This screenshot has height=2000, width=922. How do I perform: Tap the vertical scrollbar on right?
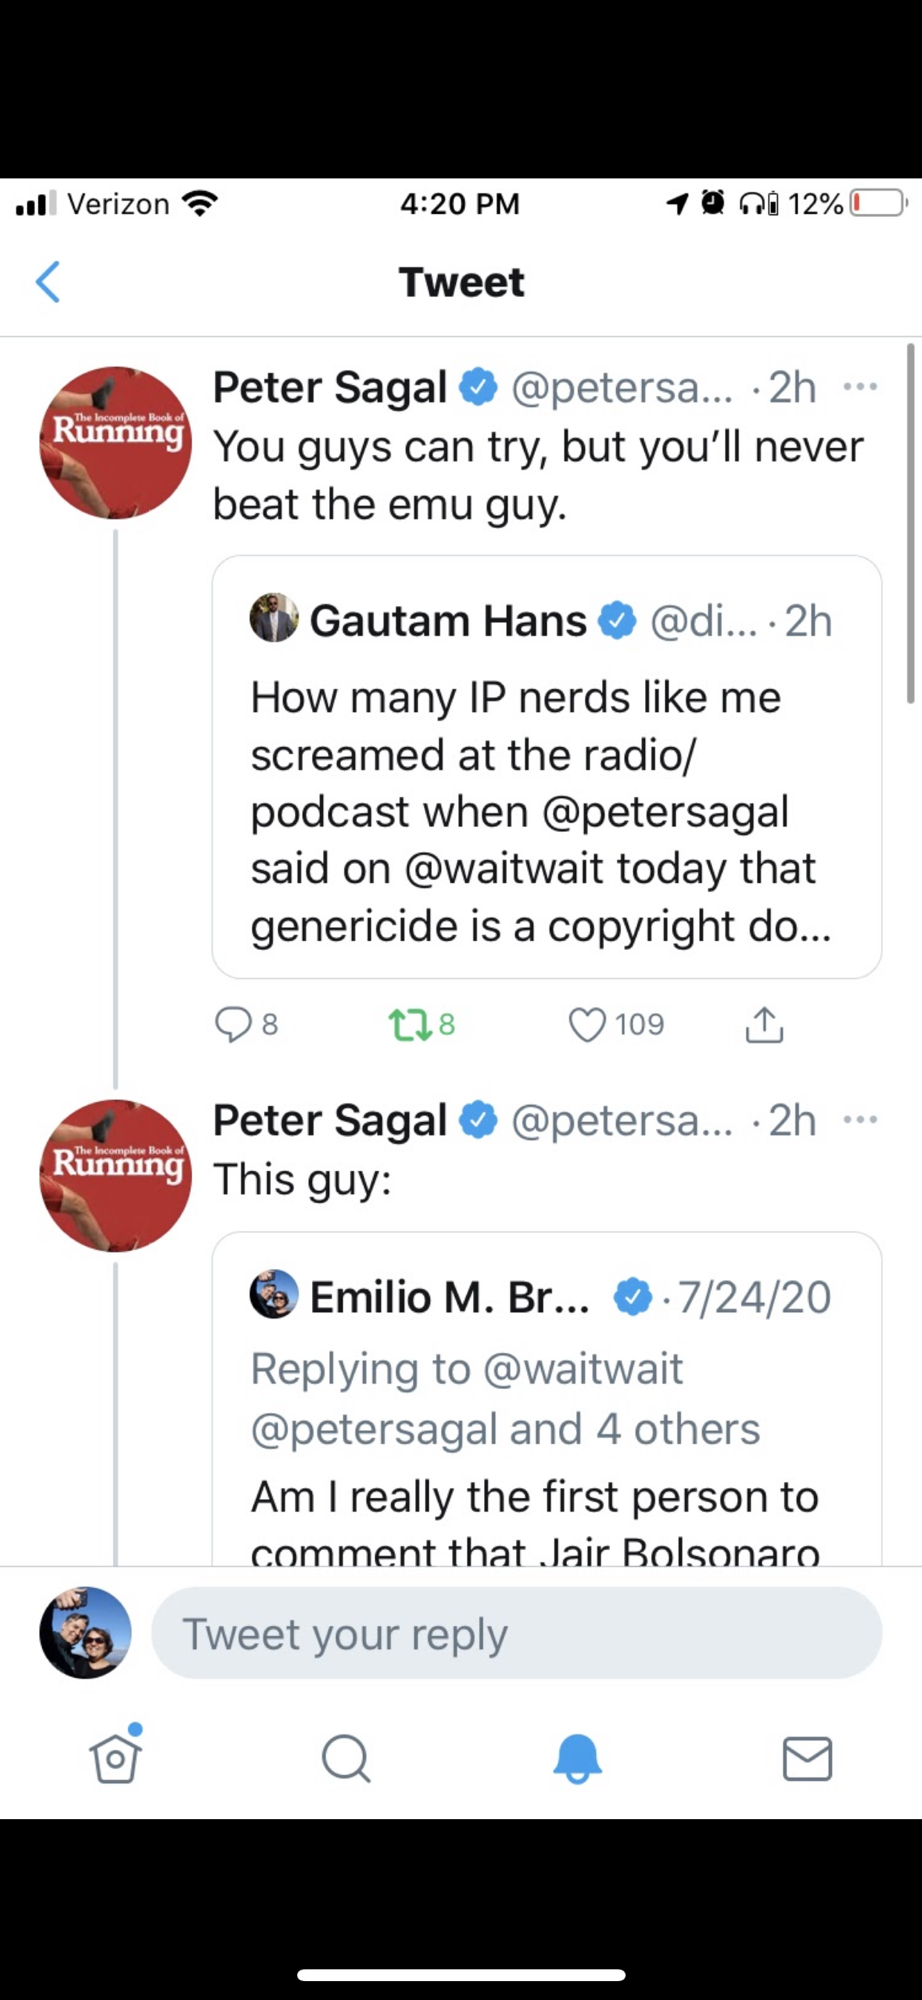(x=910, y=522)
